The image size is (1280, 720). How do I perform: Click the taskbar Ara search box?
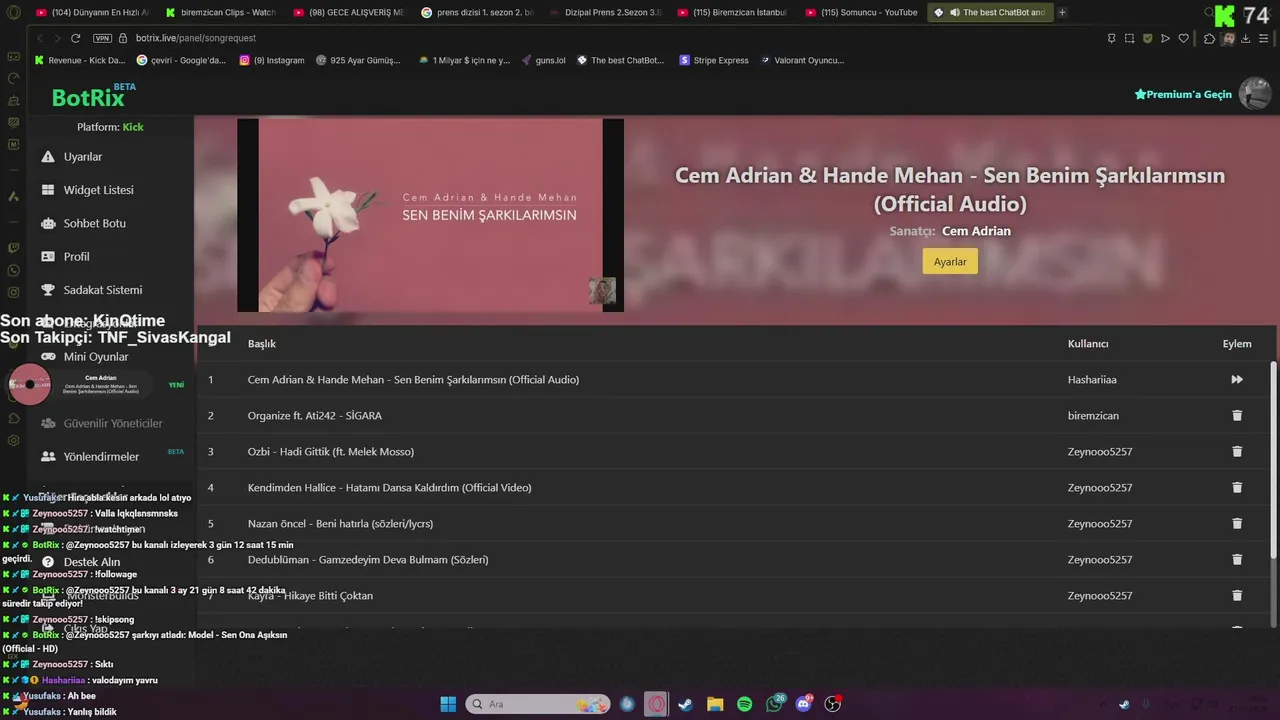pyautogui.click(x=538, y=704)
